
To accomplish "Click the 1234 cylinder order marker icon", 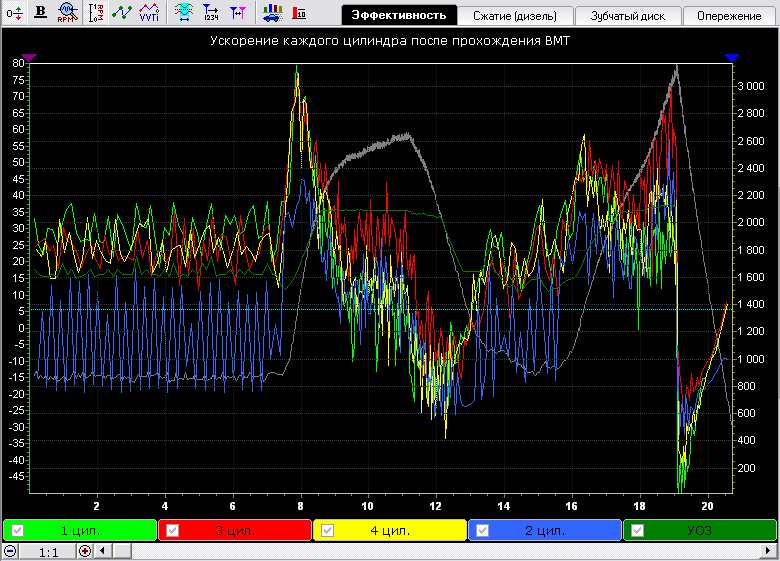I will click(x=211, y=12).
